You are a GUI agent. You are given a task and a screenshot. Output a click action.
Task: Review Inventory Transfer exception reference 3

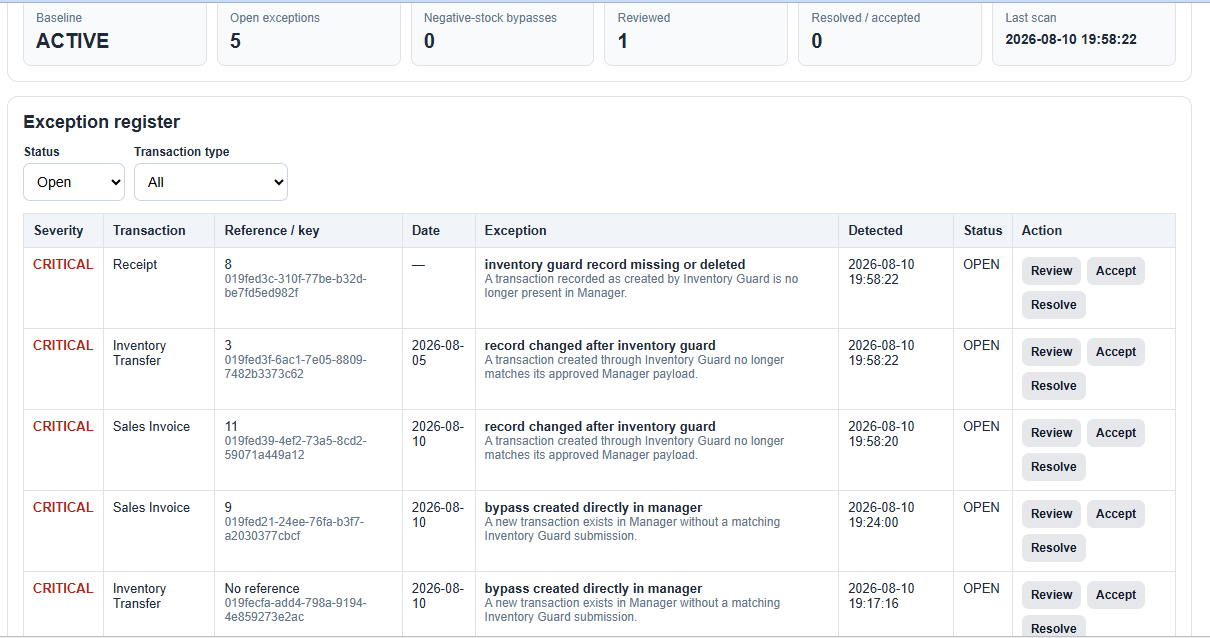coord(1051,352)
